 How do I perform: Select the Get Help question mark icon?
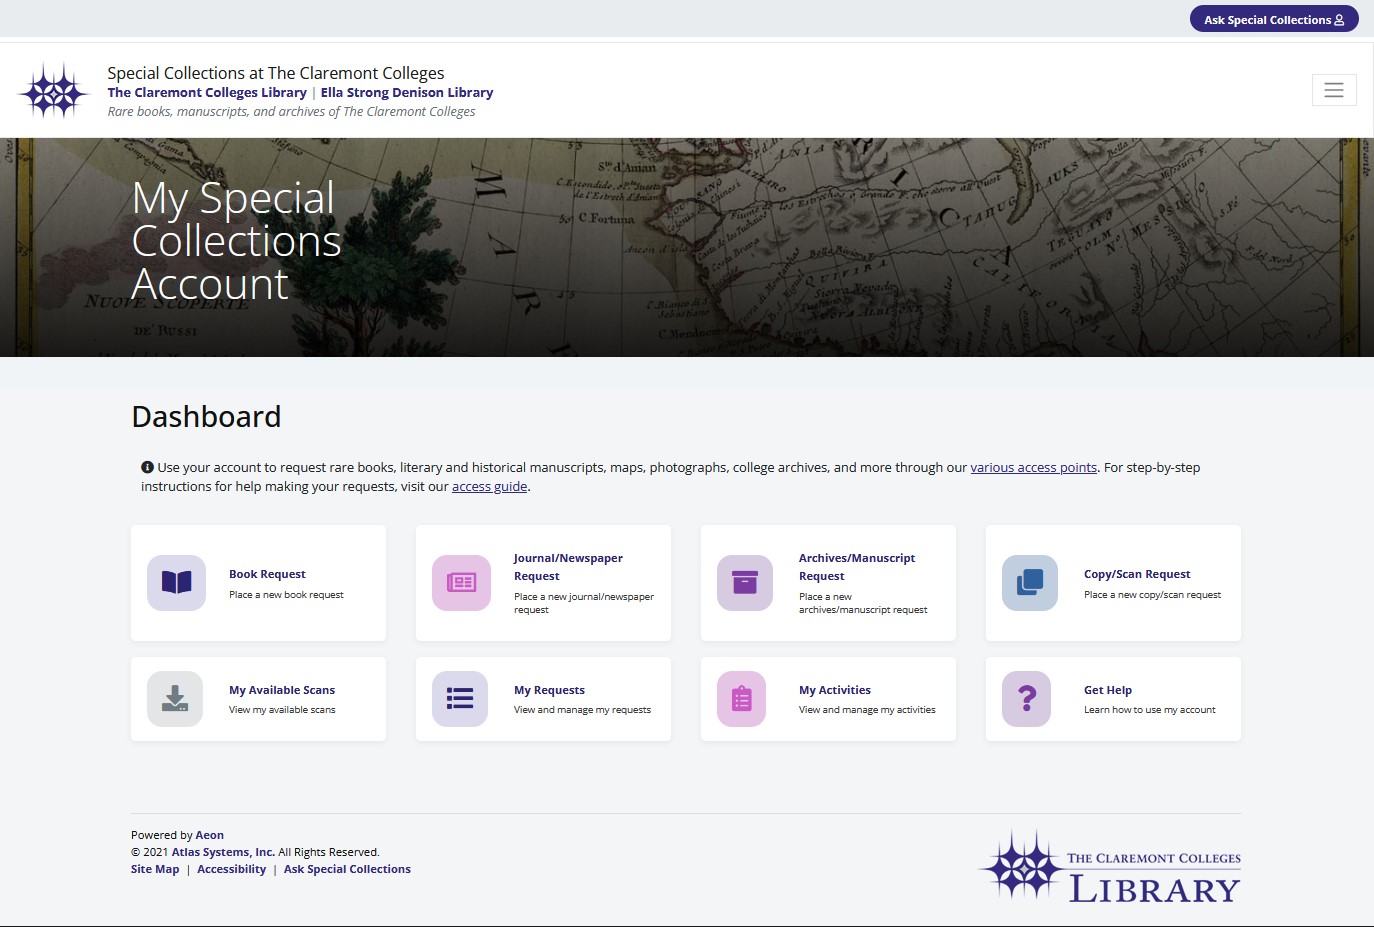(x=1029, y=699)
